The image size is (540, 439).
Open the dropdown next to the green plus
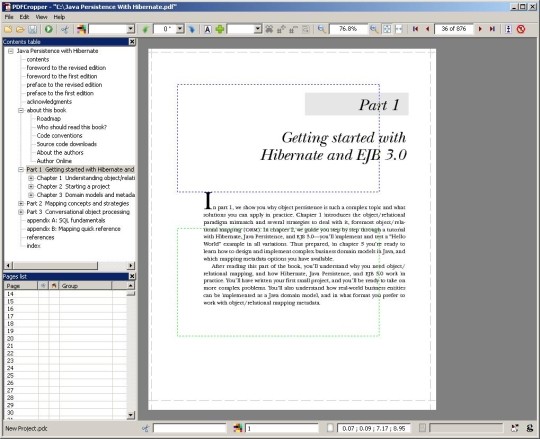258,29
